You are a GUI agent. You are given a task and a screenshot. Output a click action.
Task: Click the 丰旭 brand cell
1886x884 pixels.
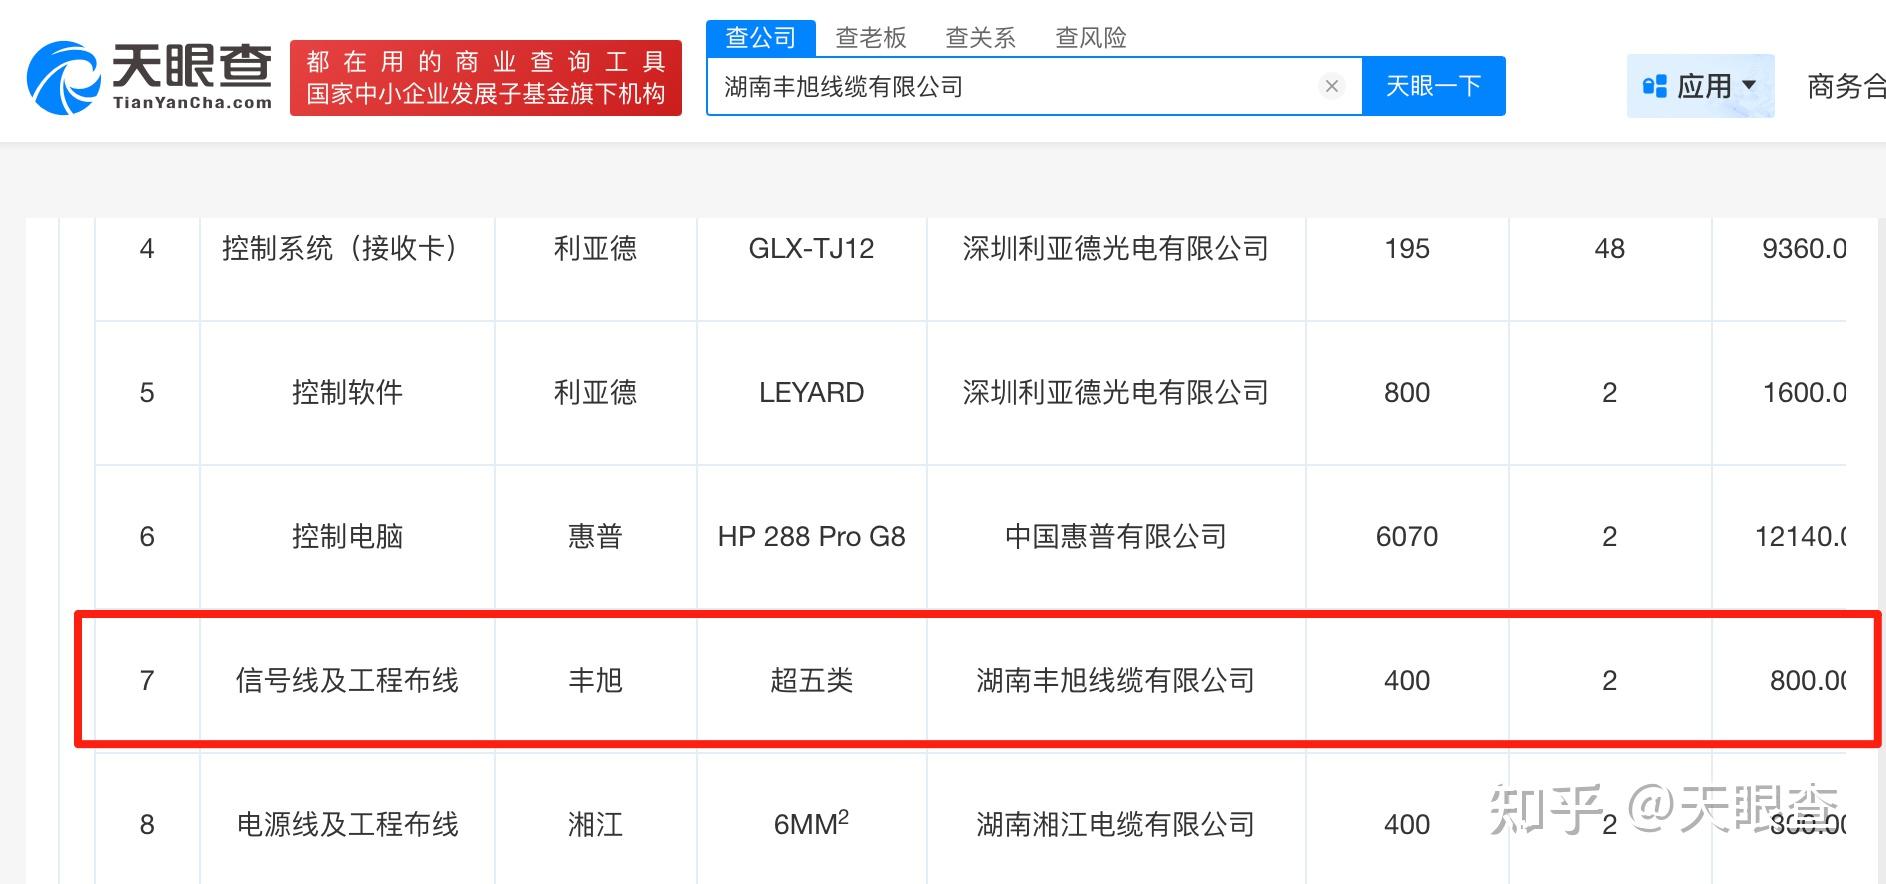[x=595, y=681]
